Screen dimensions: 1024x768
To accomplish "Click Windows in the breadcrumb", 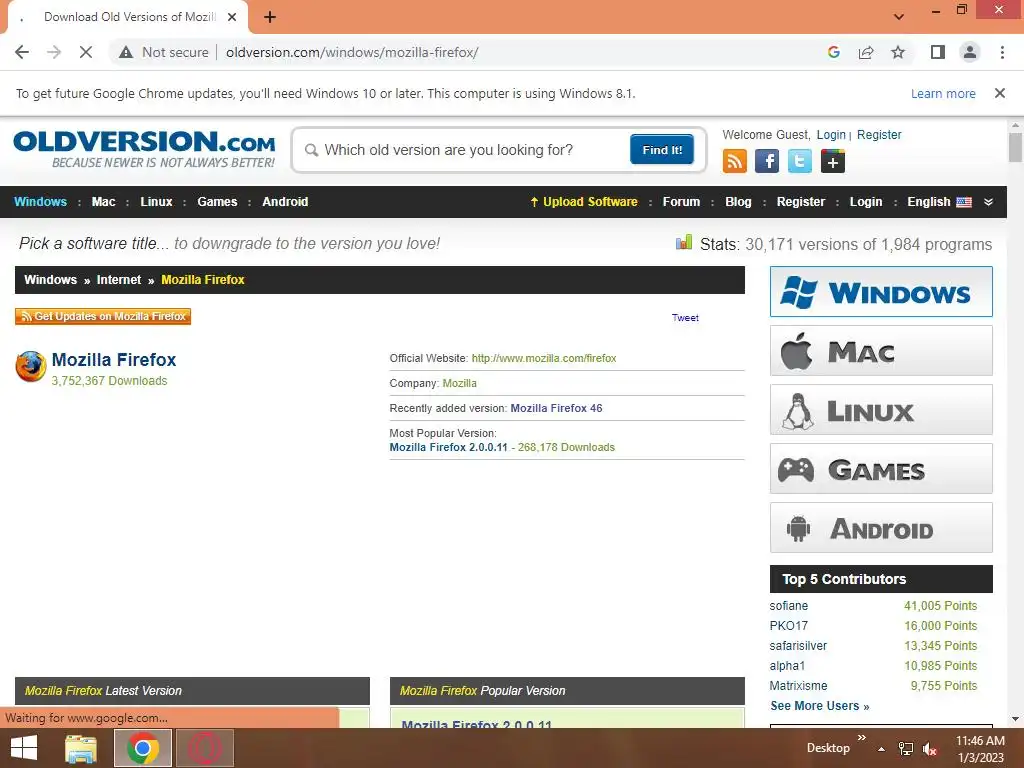I will 50,280.
